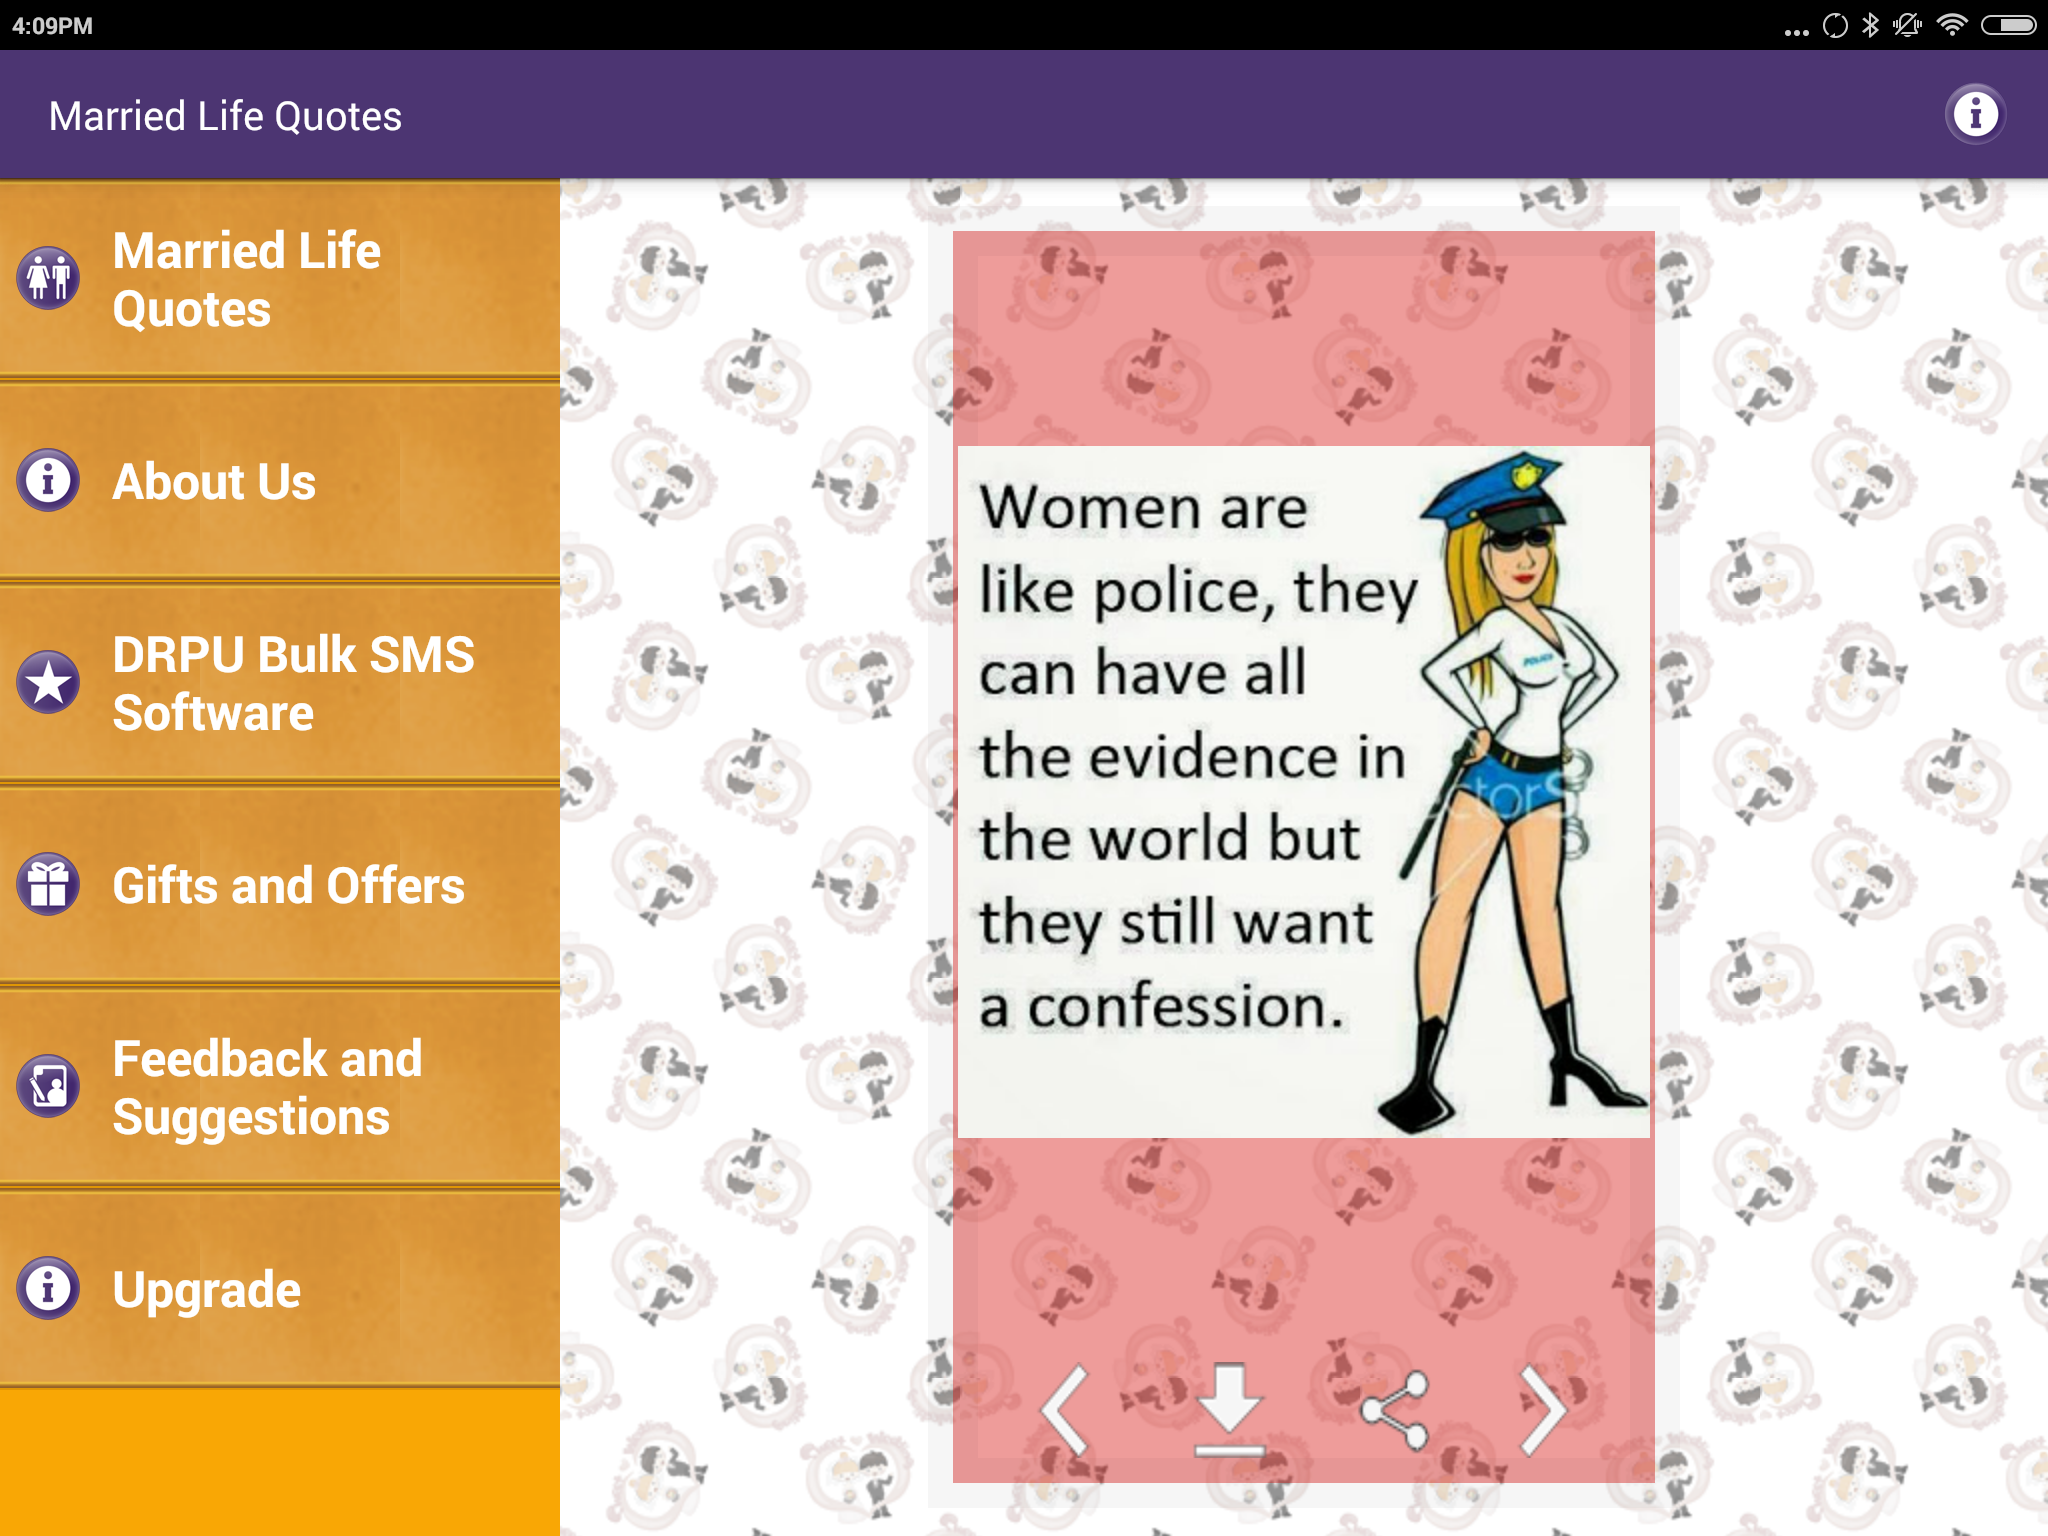Screen dimensions: 2048x1536
Task: Click the star icon for DRPU Bulk SMS
Action: pyautogui.click(x=48, y=683)
